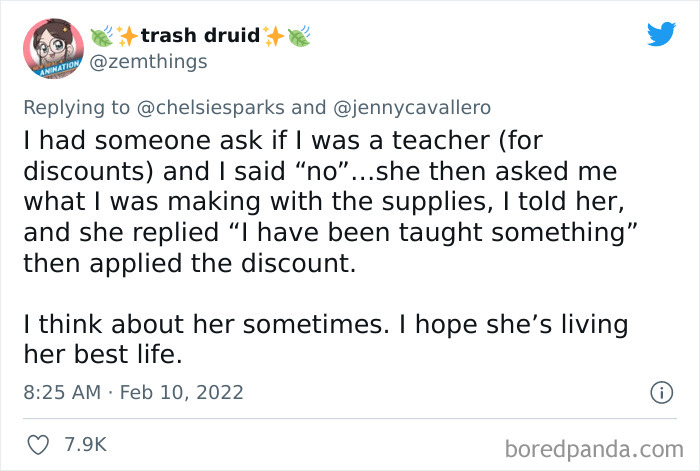Open the trash druid profile avatar
700x471 pixels.
(x=52, y=47)
